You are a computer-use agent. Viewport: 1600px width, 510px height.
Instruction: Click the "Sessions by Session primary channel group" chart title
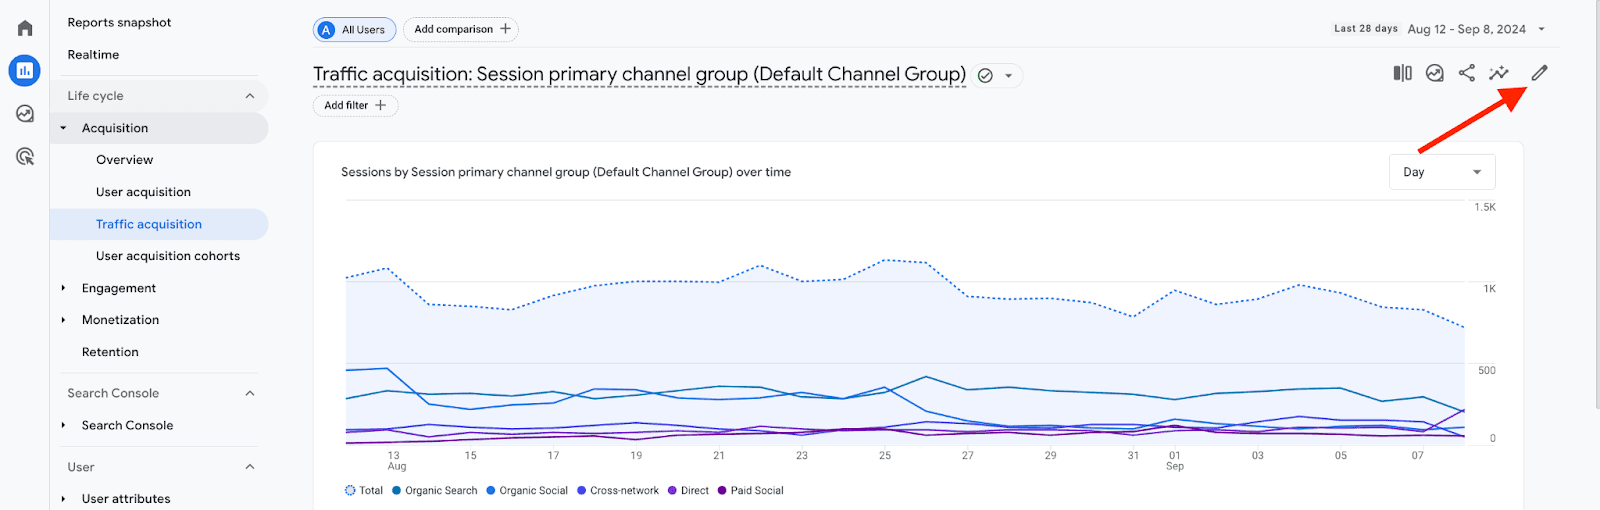566,172
